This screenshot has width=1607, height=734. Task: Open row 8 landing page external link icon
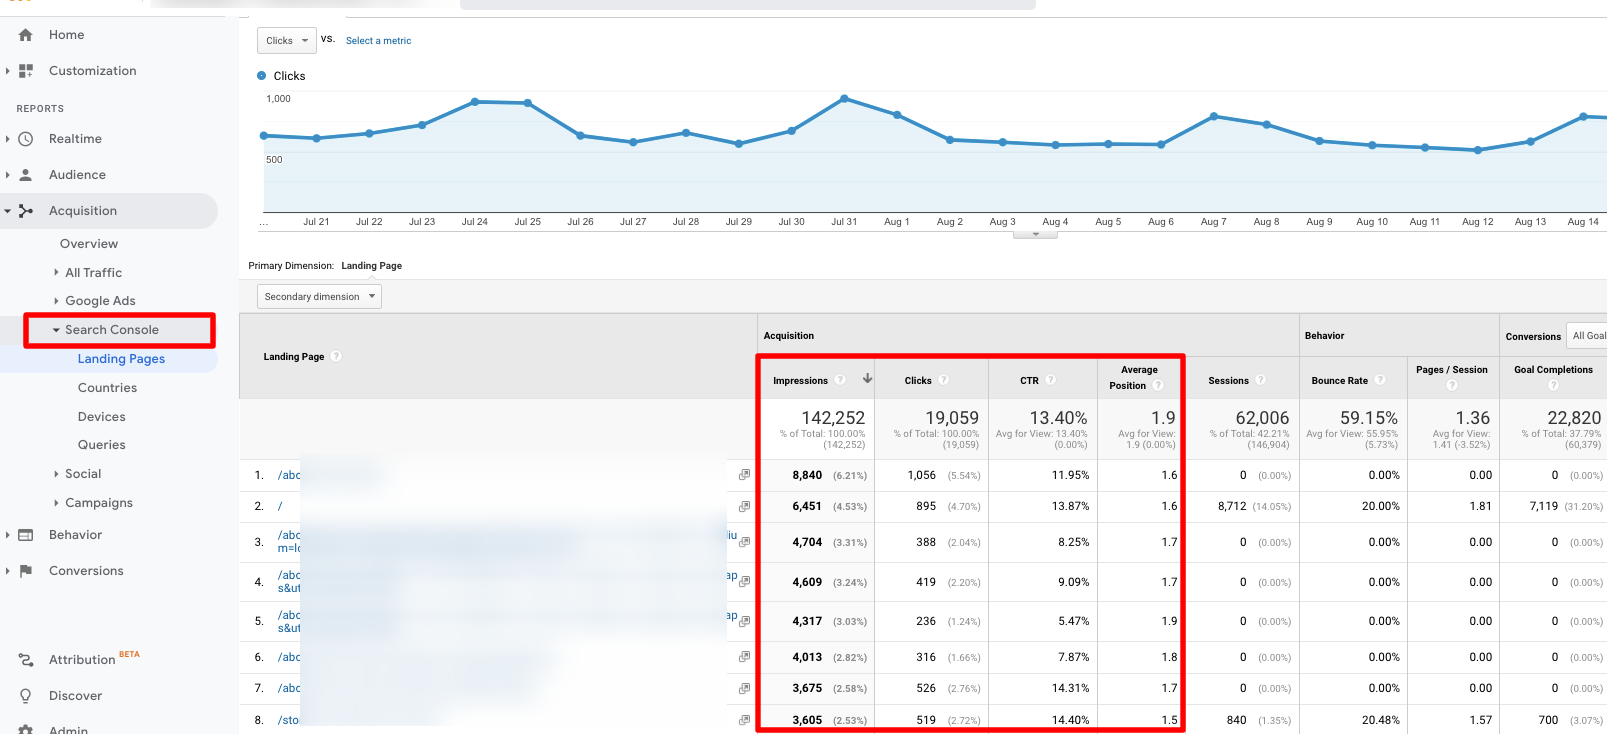[744, 720]
